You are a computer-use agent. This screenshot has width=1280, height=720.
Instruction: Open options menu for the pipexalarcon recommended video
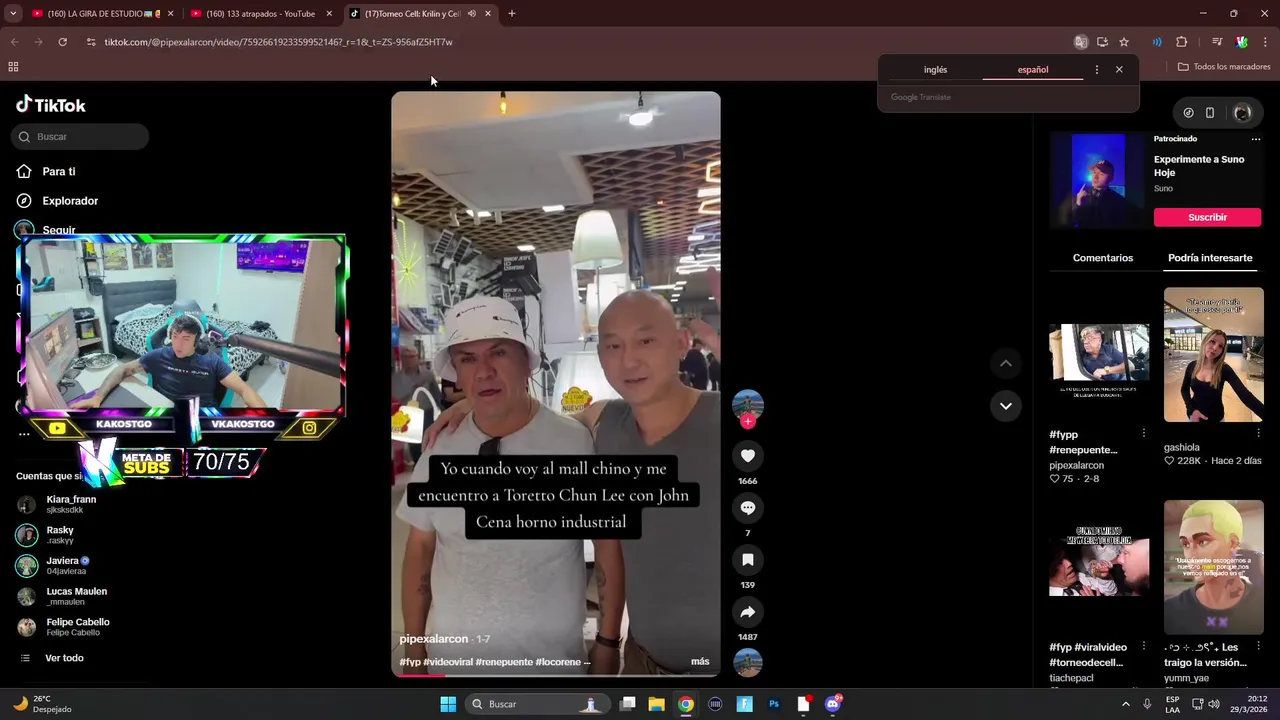tap(1144, 433)
